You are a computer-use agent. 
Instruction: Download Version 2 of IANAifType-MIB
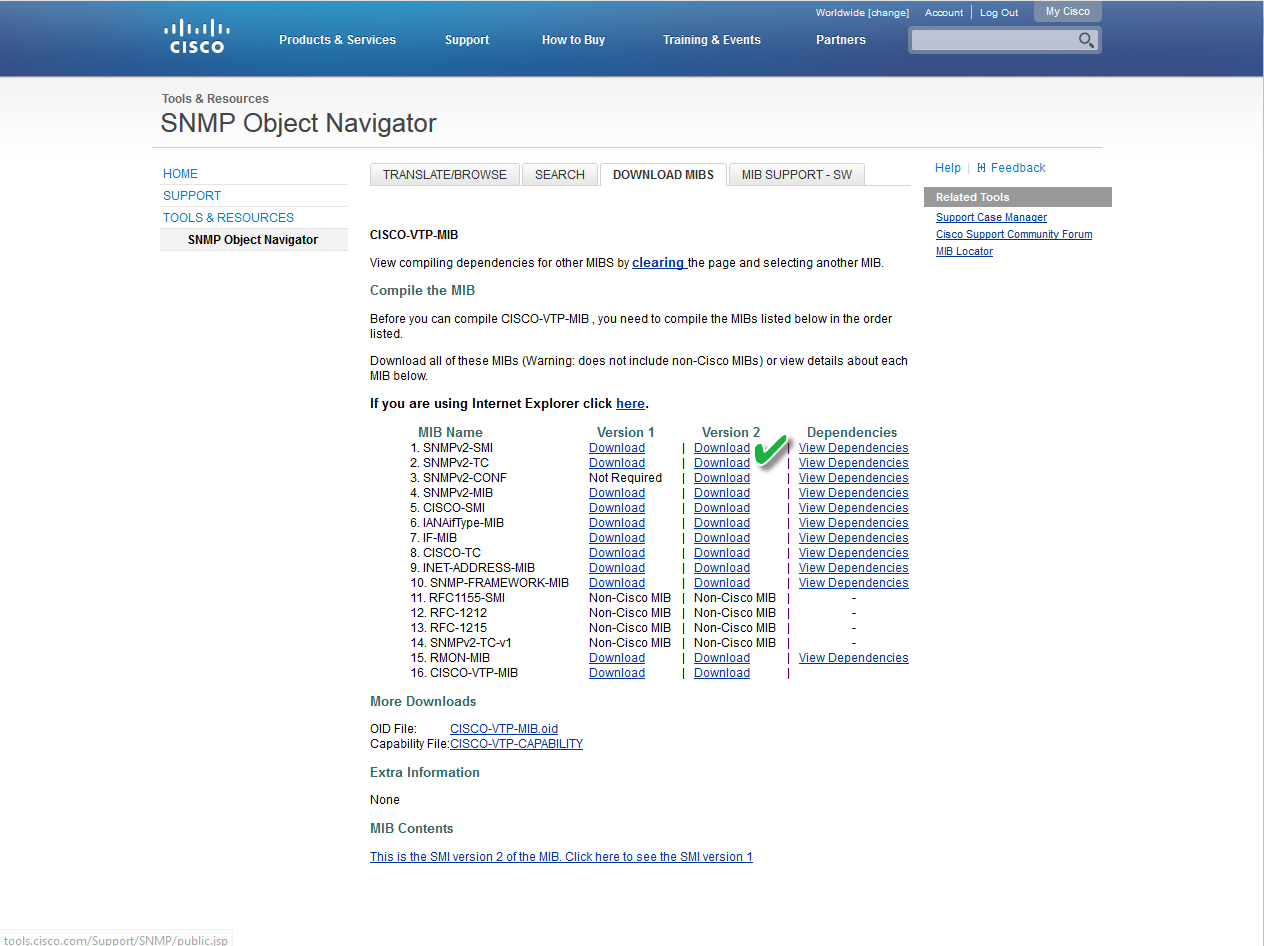coord(722,523)
